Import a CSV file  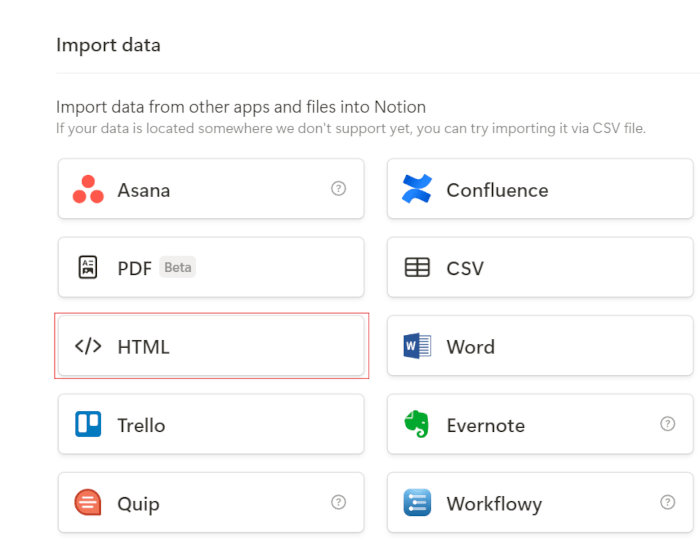[x=540, y=267]
